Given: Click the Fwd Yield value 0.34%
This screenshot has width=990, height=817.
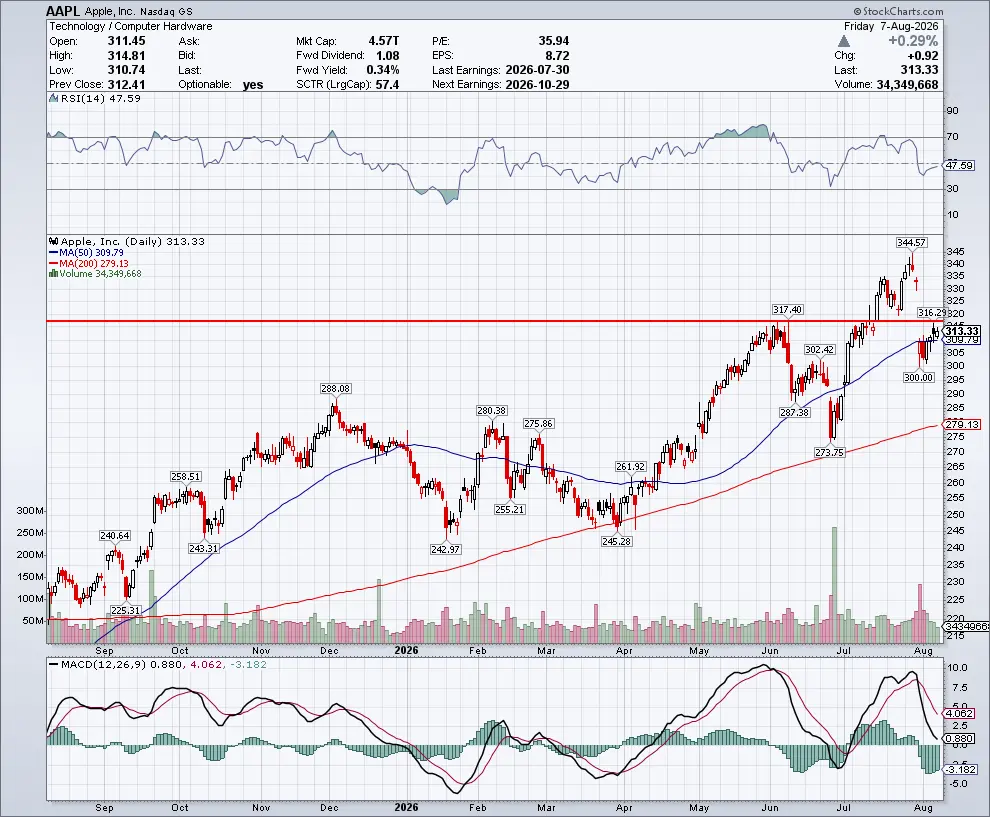Looking at the screenshot, I should [383, 70].
